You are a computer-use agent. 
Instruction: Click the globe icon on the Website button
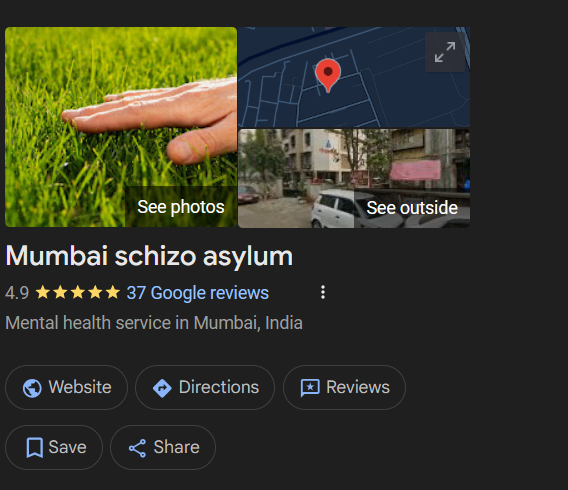point(32,388)
